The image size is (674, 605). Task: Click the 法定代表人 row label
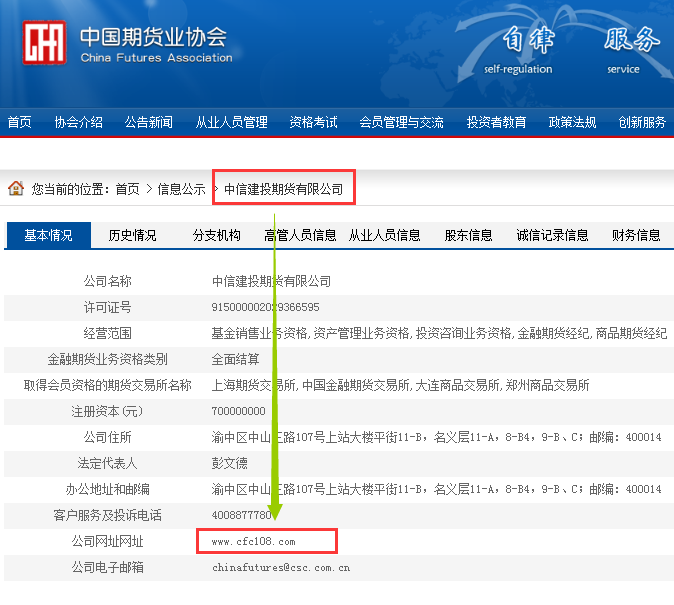click(107, 463)
